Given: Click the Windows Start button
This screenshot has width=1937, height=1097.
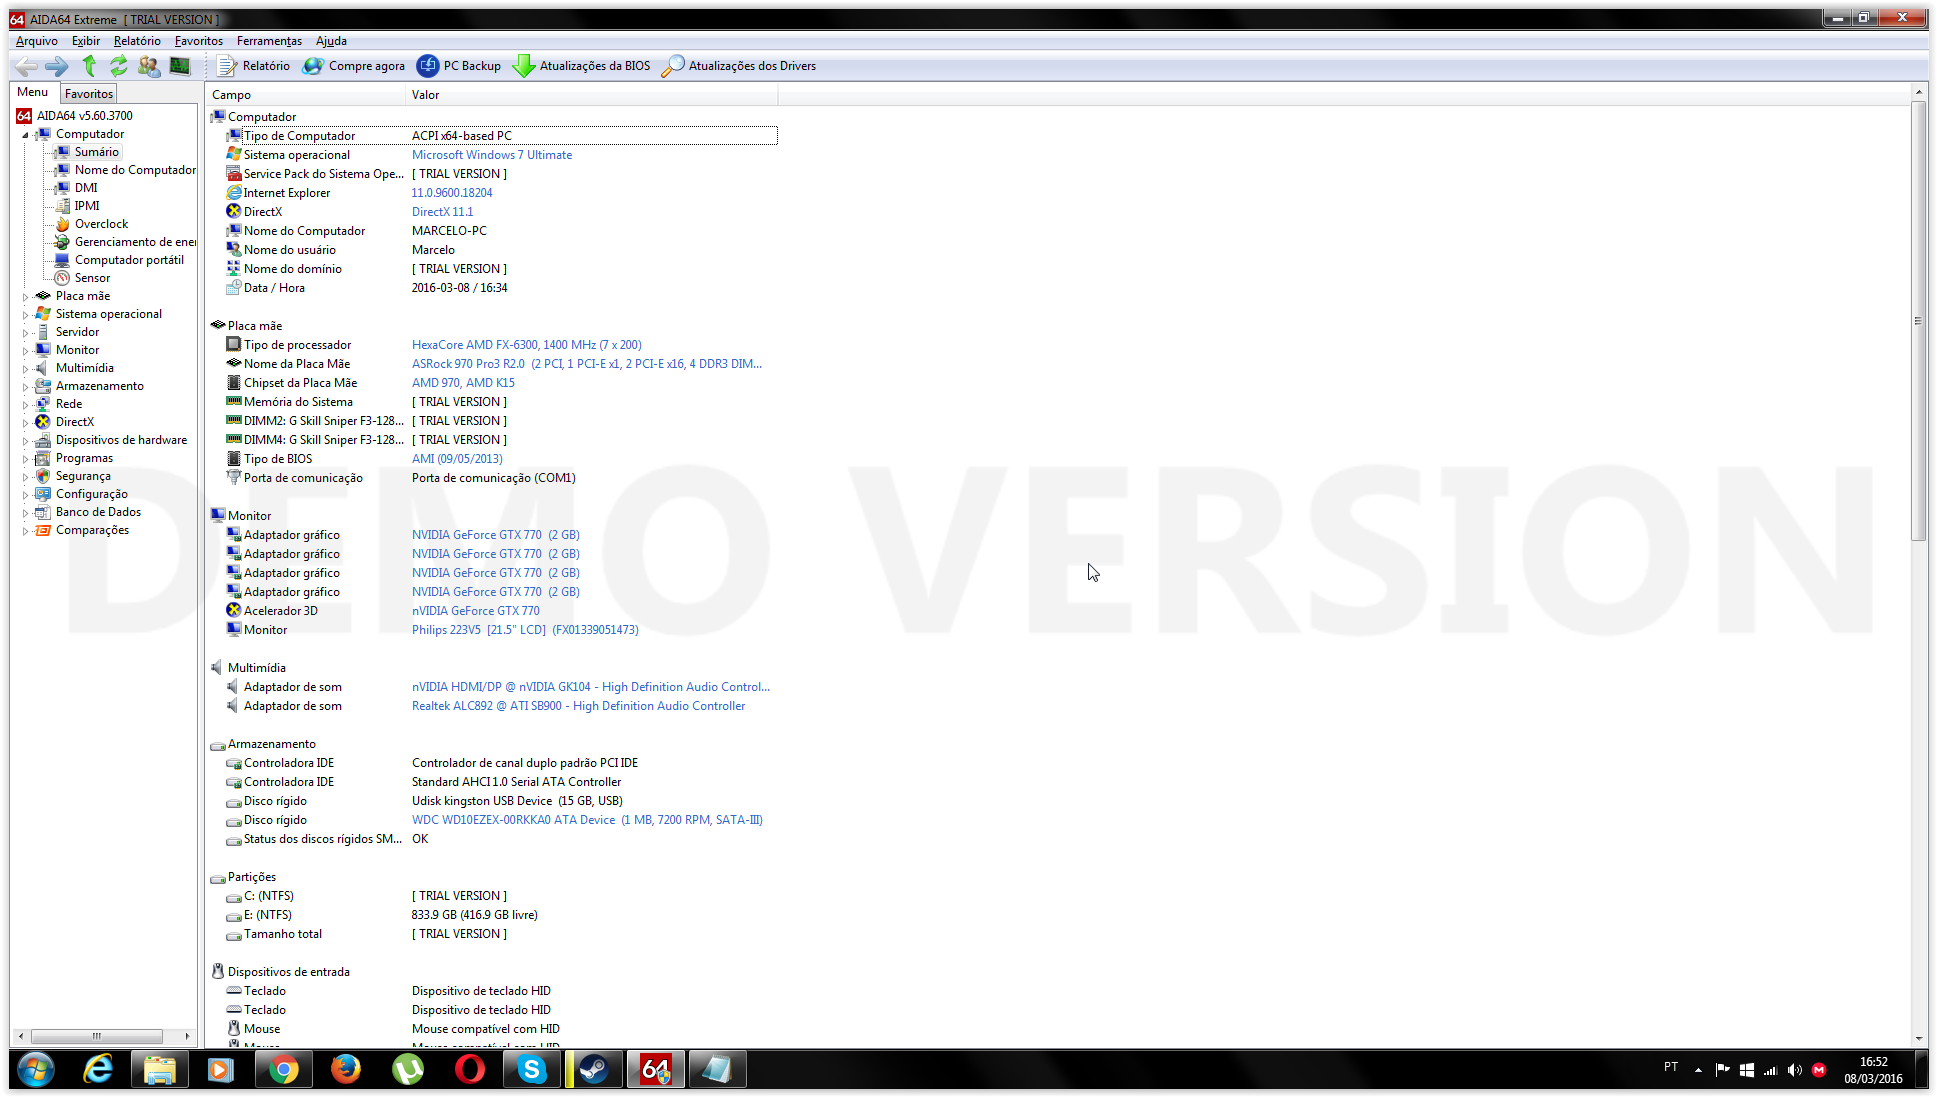Looking at the screenshot, I should 35,1070.
